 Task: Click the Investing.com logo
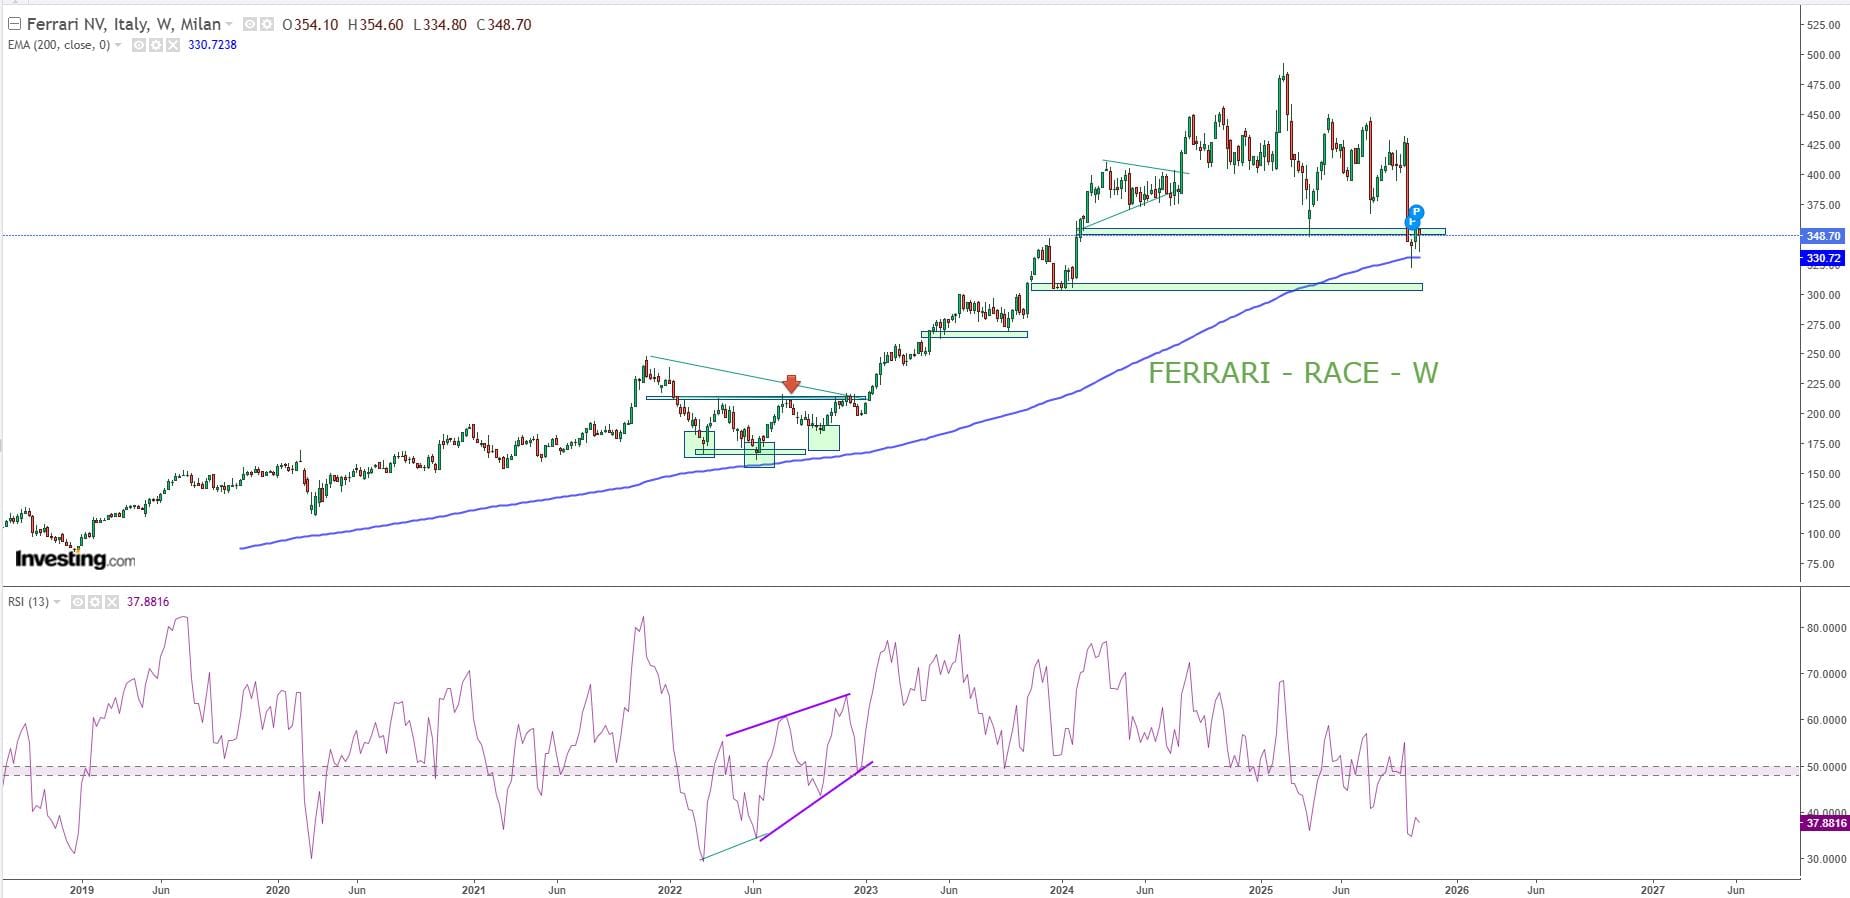(x=75, y=560)
